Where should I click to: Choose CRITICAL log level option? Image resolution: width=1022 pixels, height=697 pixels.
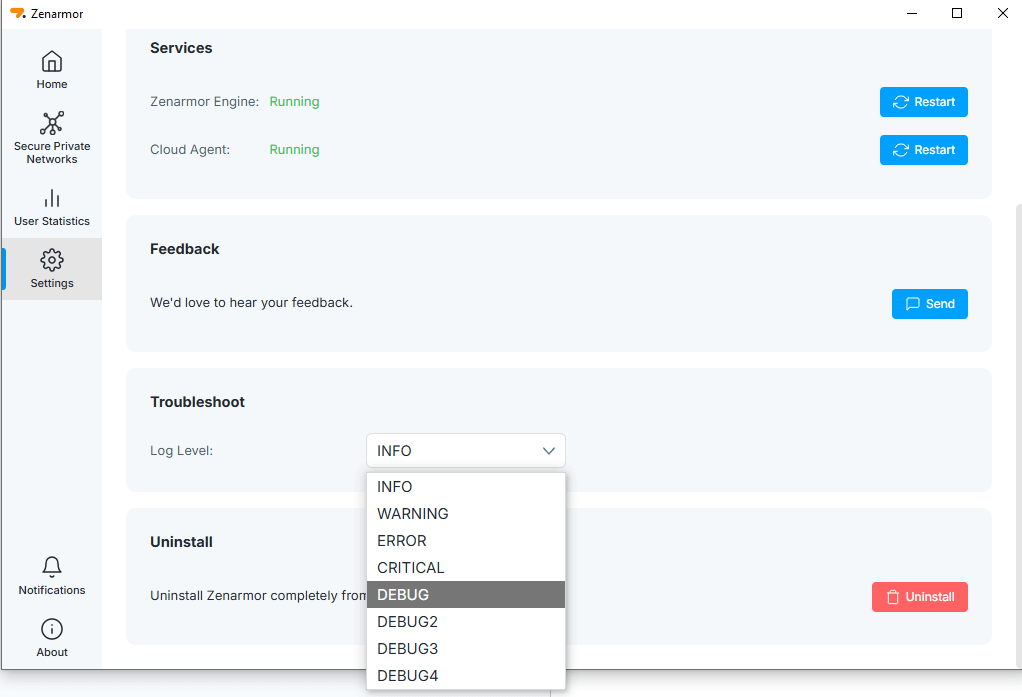465,567
